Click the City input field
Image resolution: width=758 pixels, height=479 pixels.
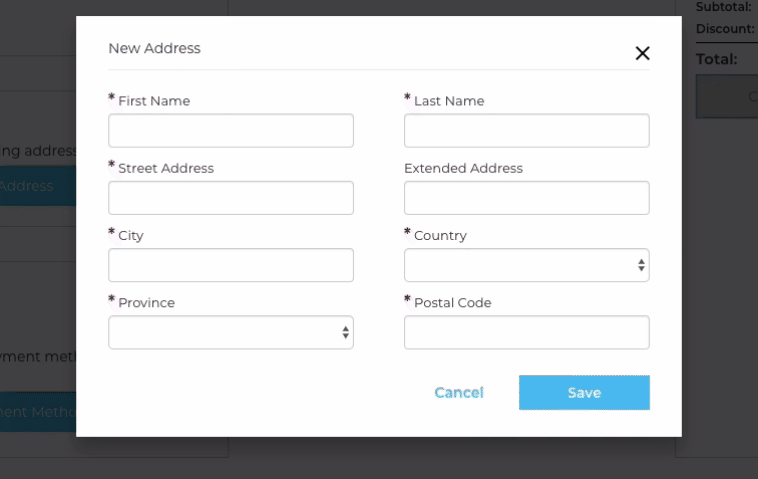231,265
